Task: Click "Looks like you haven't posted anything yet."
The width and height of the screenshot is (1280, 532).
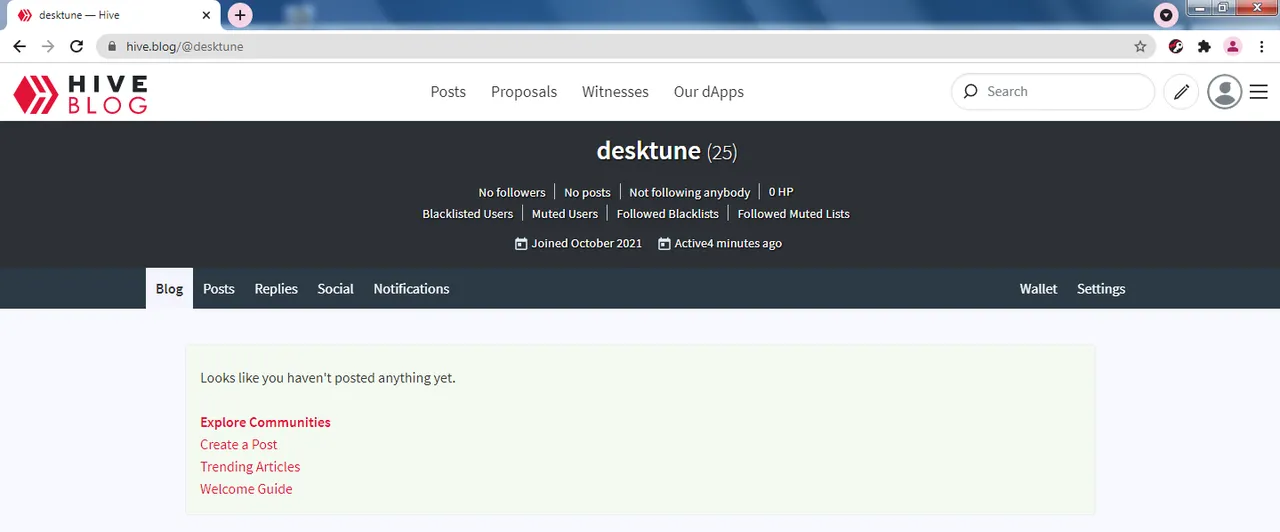Action: (x=328, y=378)
